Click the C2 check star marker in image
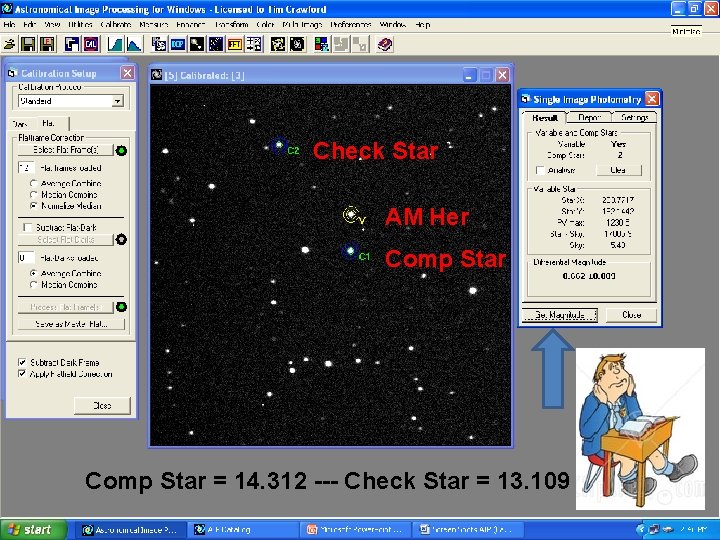The image size is (720, 540). (x=279, y=145)
